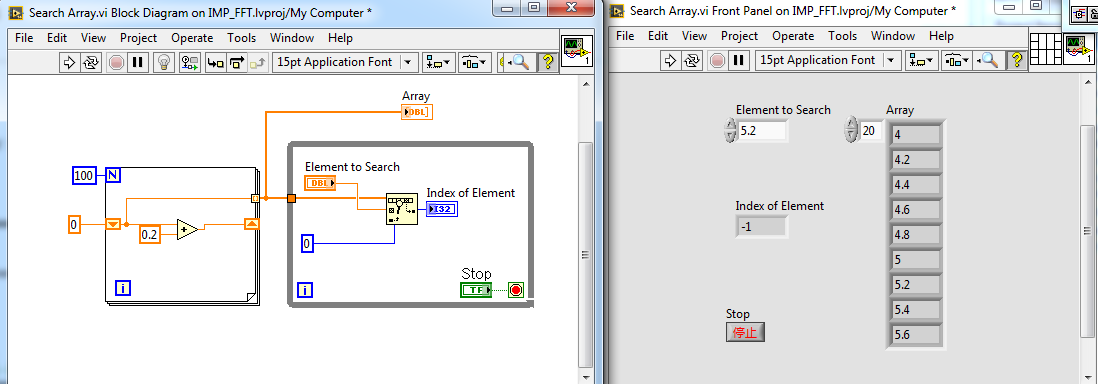Click Search Array function node
Screen dimensions: 1098x384
(401, 209)
